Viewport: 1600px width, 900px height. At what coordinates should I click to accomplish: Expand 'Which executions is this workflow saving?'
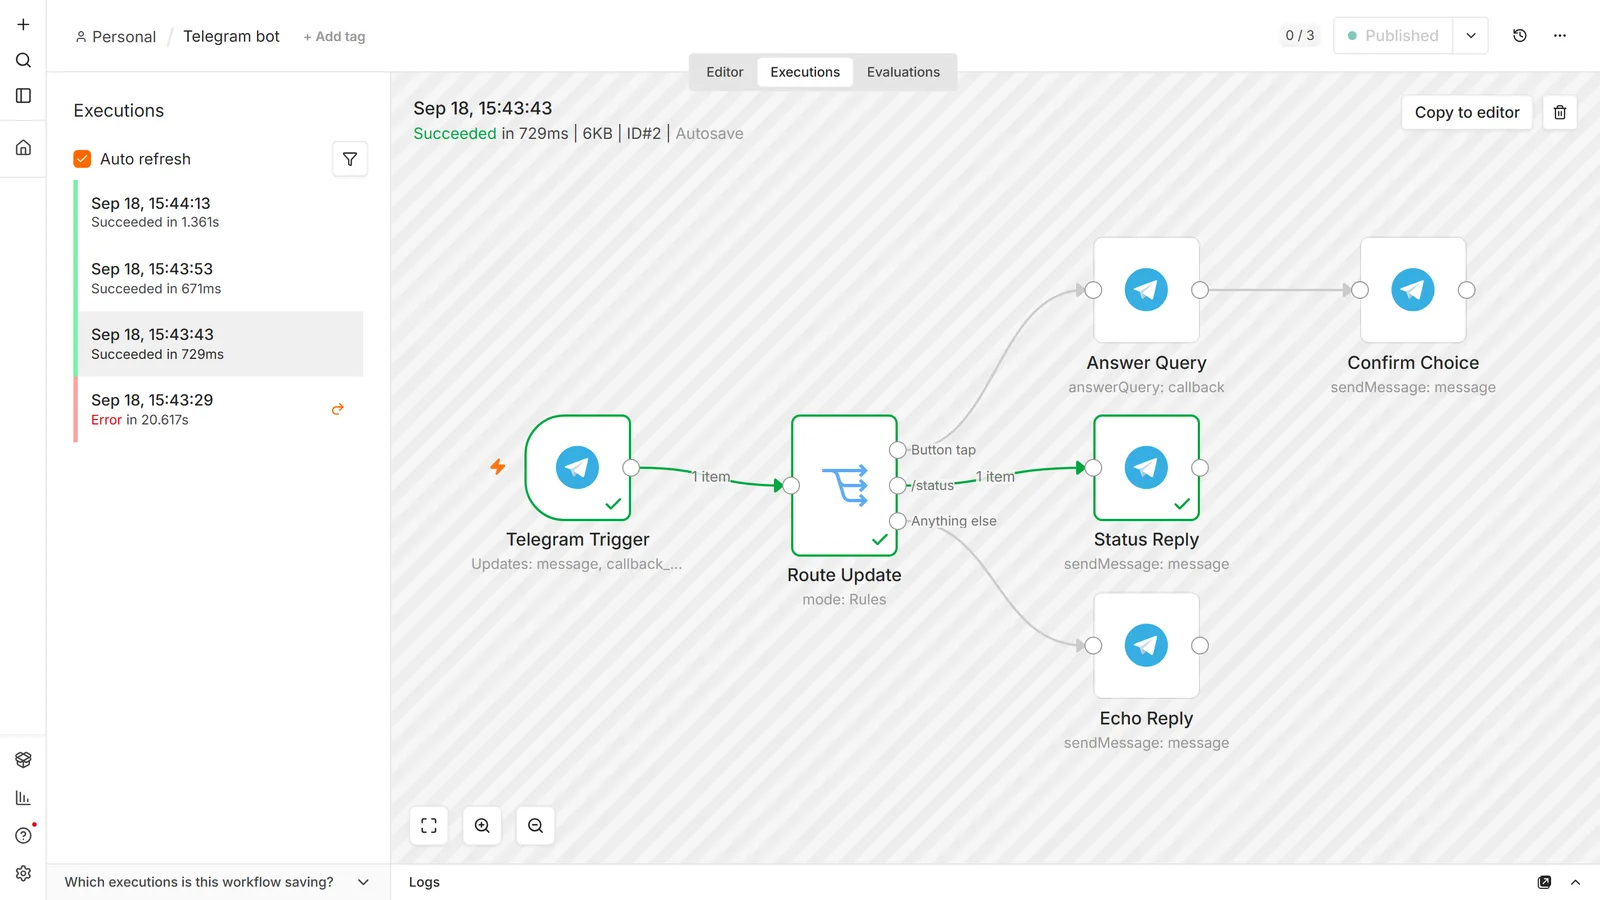217,882
